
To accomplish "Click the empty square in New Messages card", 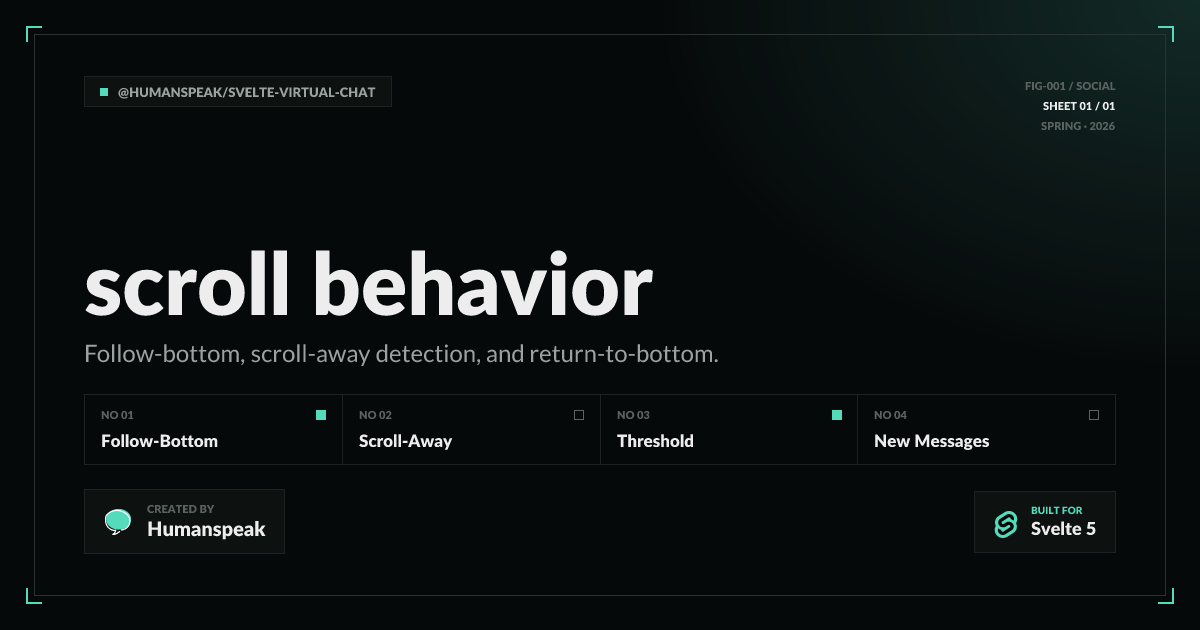I will [x=1094, y=415].
